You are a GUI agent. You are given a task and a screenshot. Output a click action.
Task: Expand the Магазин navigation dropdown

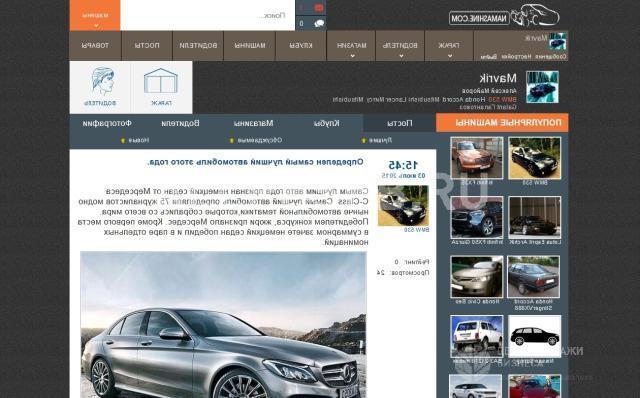(351, 46)
